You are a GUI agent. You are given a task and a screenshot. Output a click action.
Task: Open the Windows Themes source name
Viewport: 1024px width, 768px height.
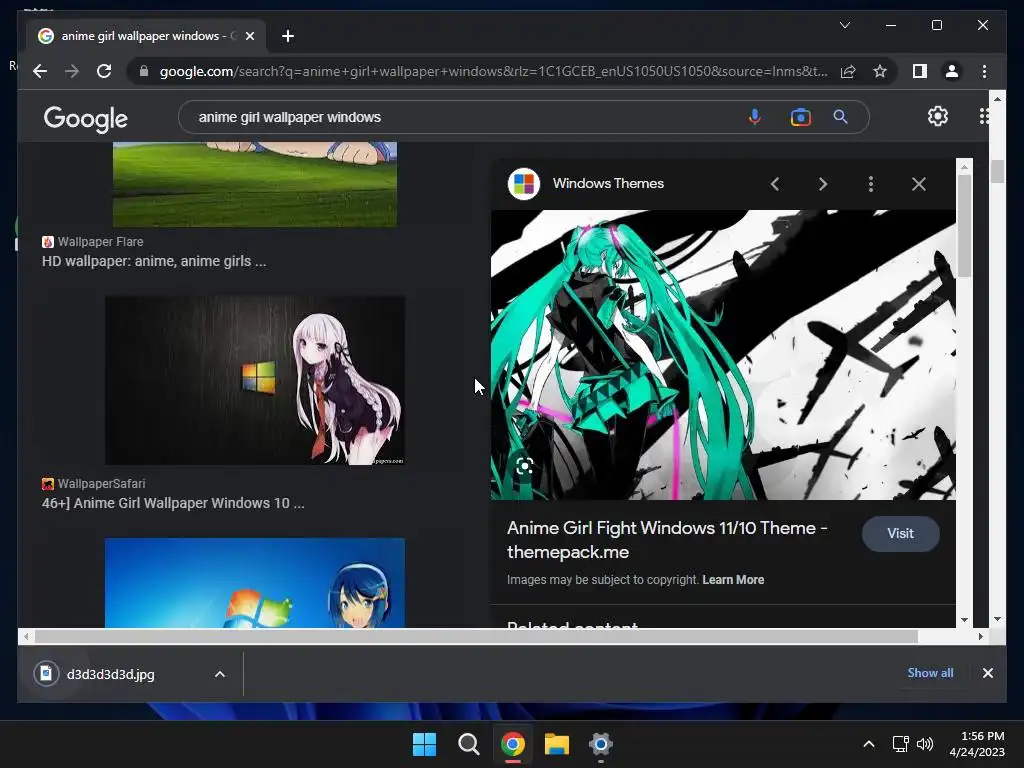coord(608,184)
